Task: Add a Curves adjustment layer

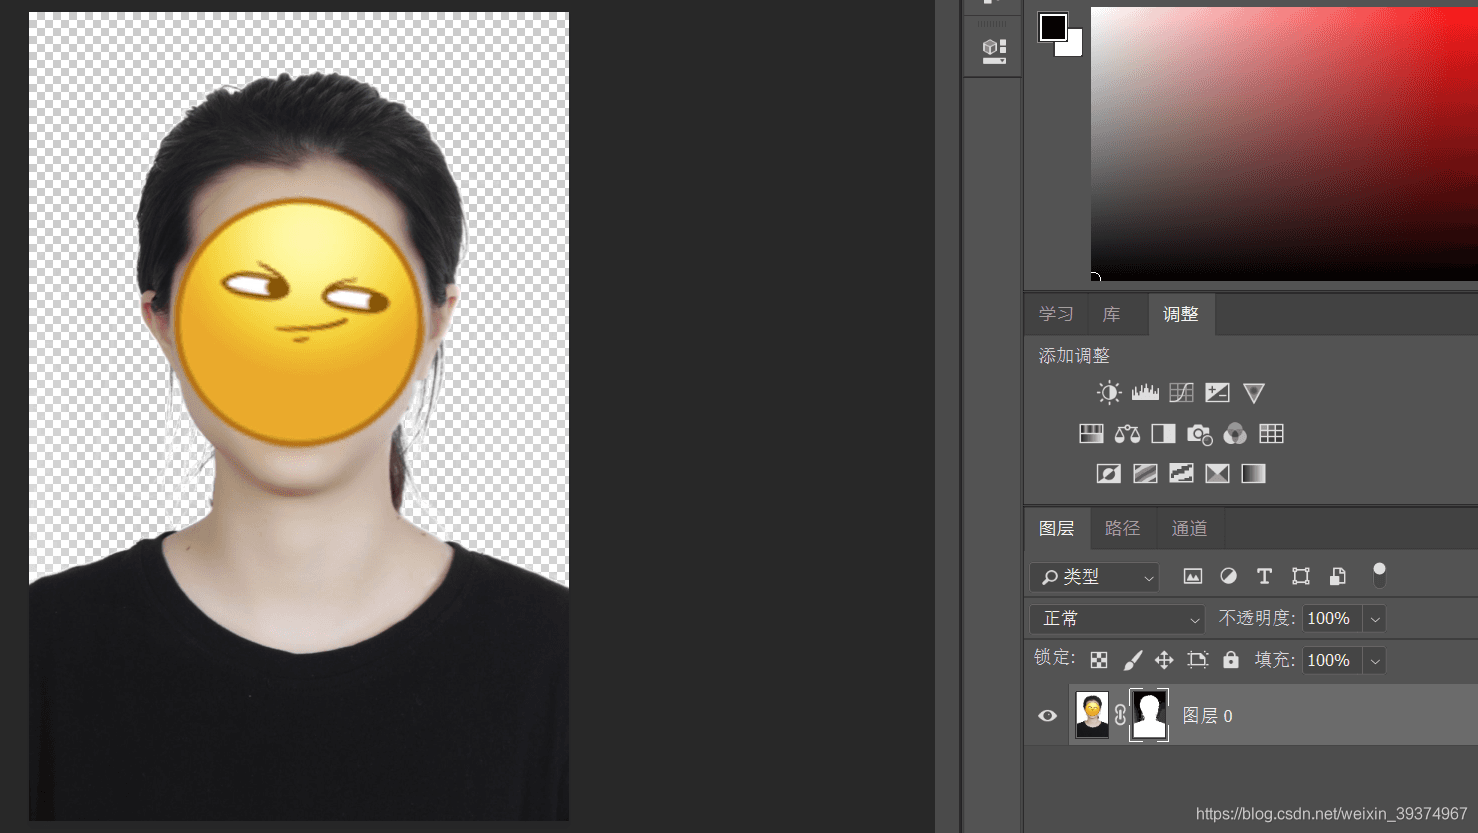Action: 1181,393
